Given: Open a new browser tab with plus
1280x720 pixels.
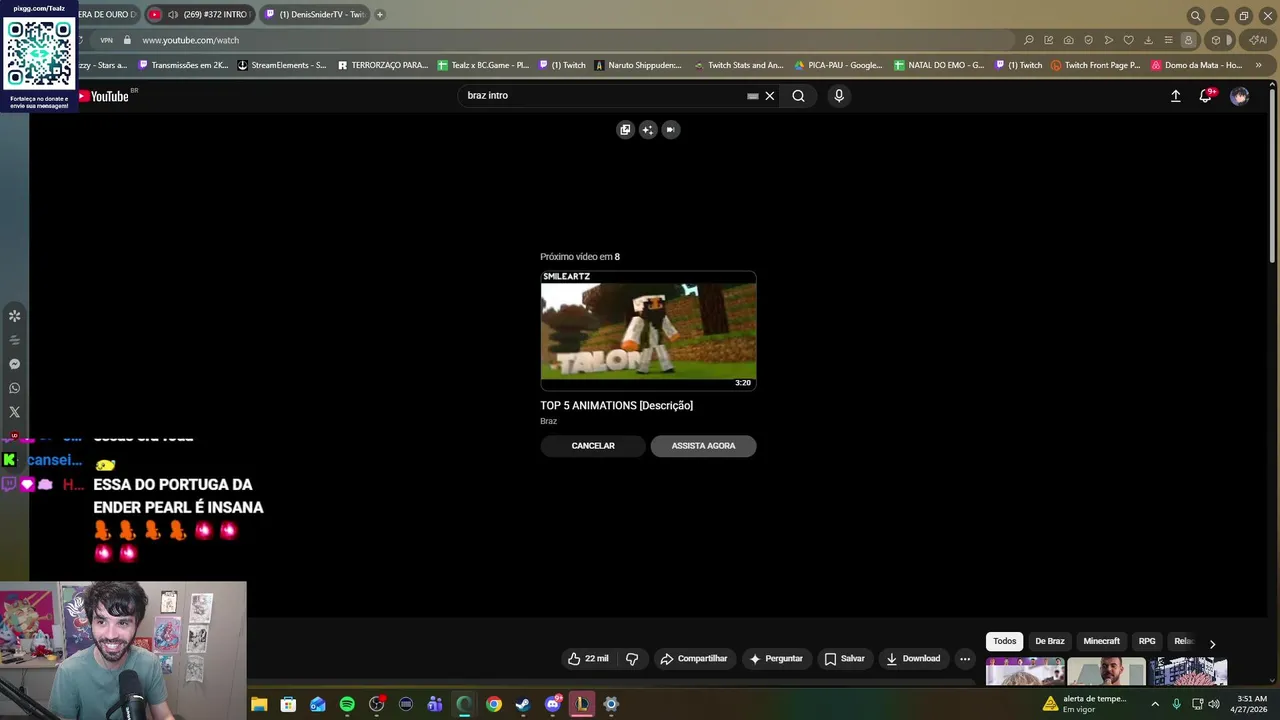Looking at the screenshot, I should [x=380, y=15].
